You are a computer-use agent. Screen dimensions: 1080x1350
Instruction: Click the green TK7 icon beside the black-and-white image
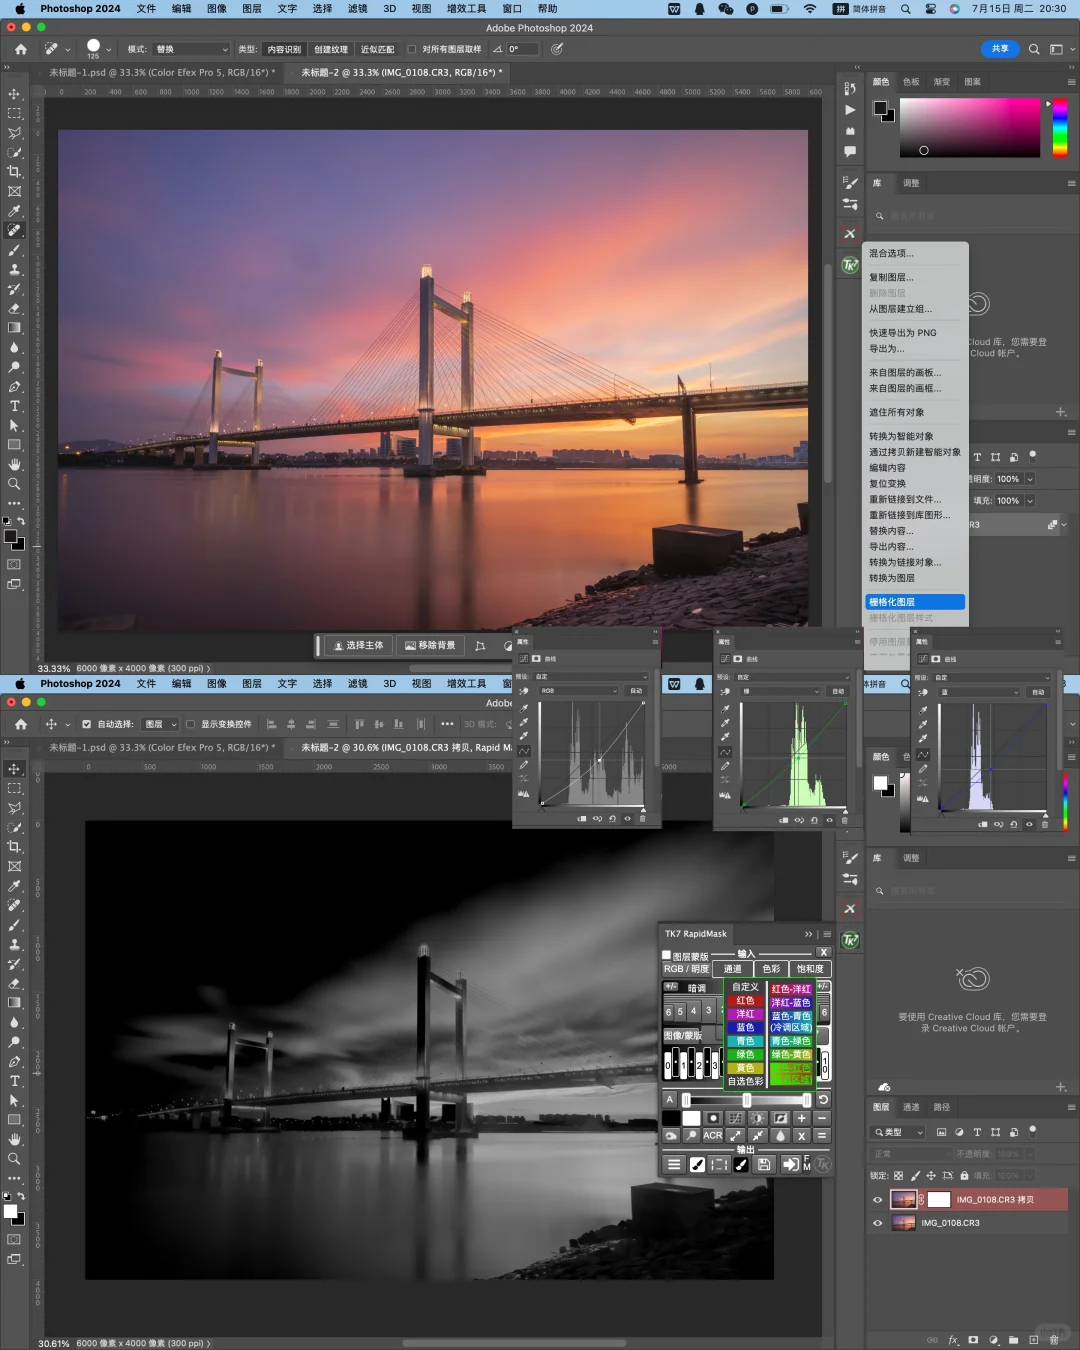tap(850, 940)
